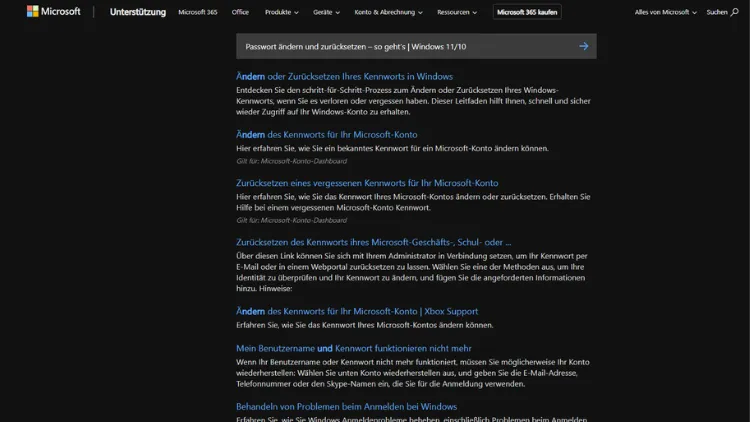Open the Xbox Support password link
The width and height of the screenshot is (750, 422).
(x=357, y=311)
